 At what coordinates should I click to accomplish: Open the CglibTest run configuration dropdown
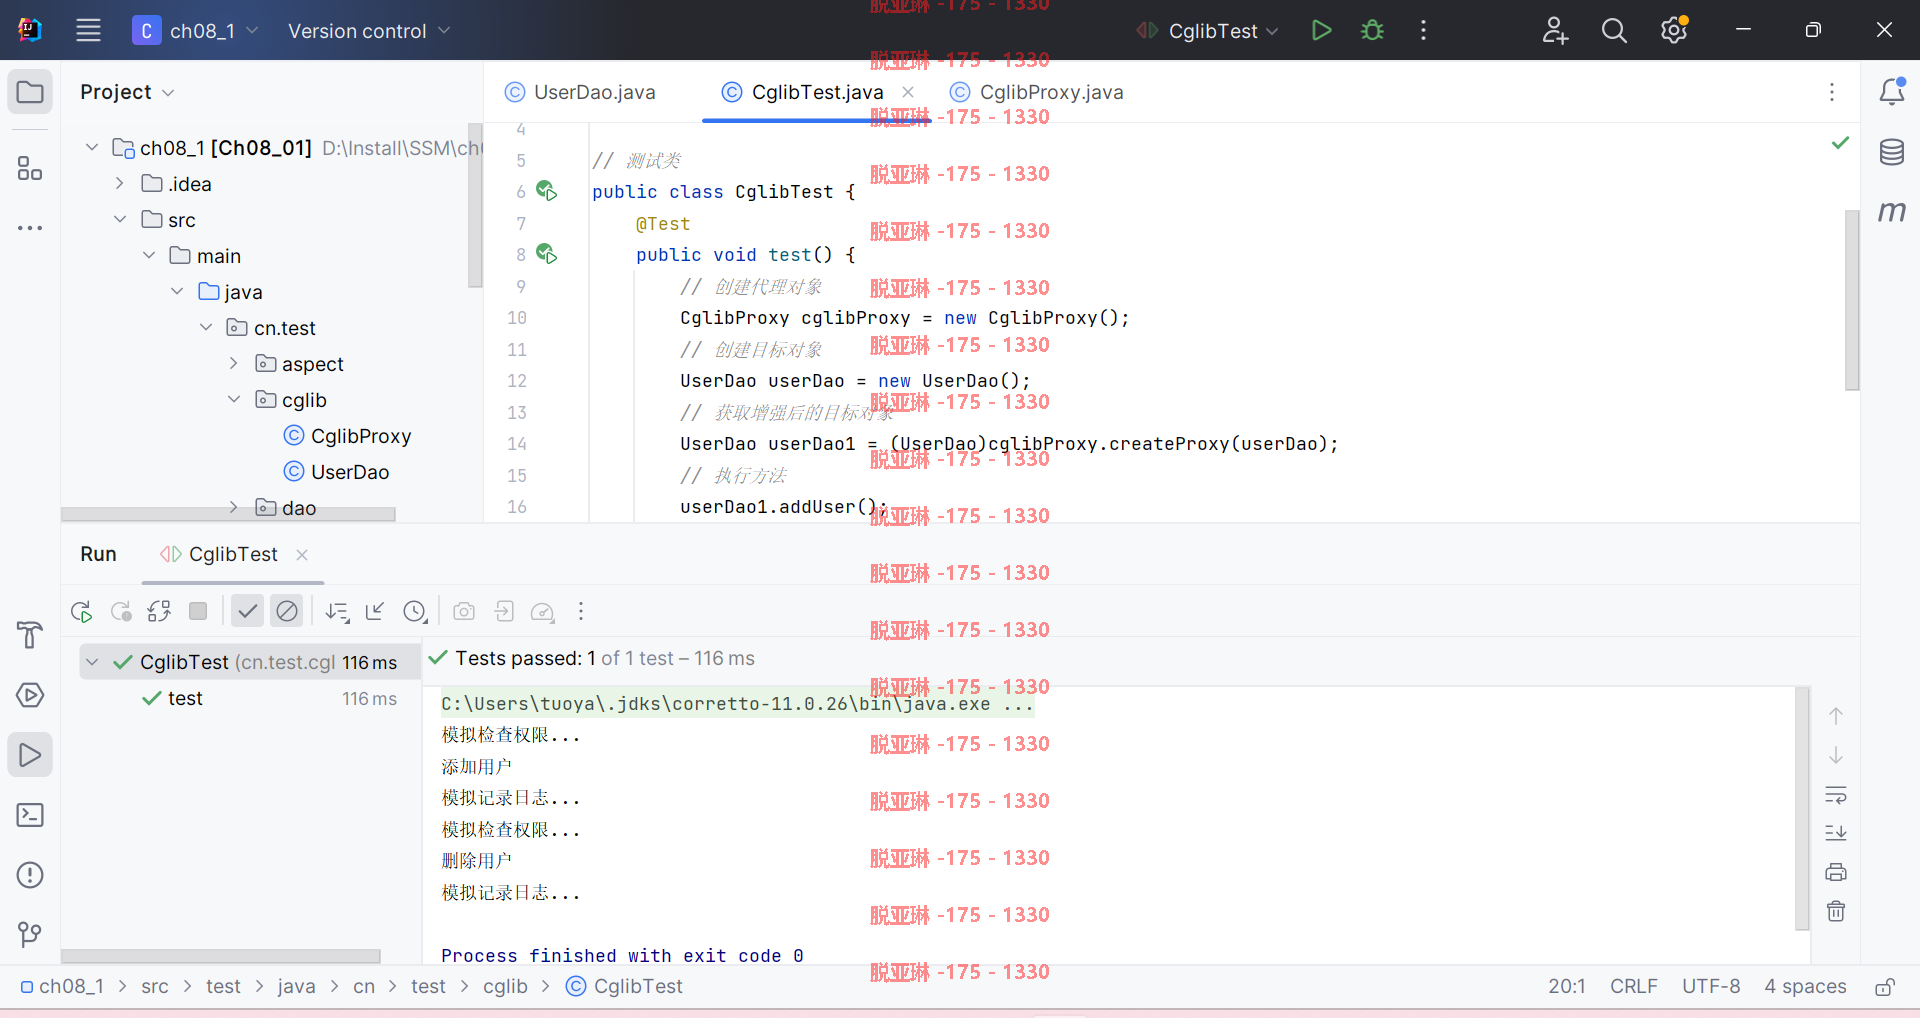pos(1207,31)
